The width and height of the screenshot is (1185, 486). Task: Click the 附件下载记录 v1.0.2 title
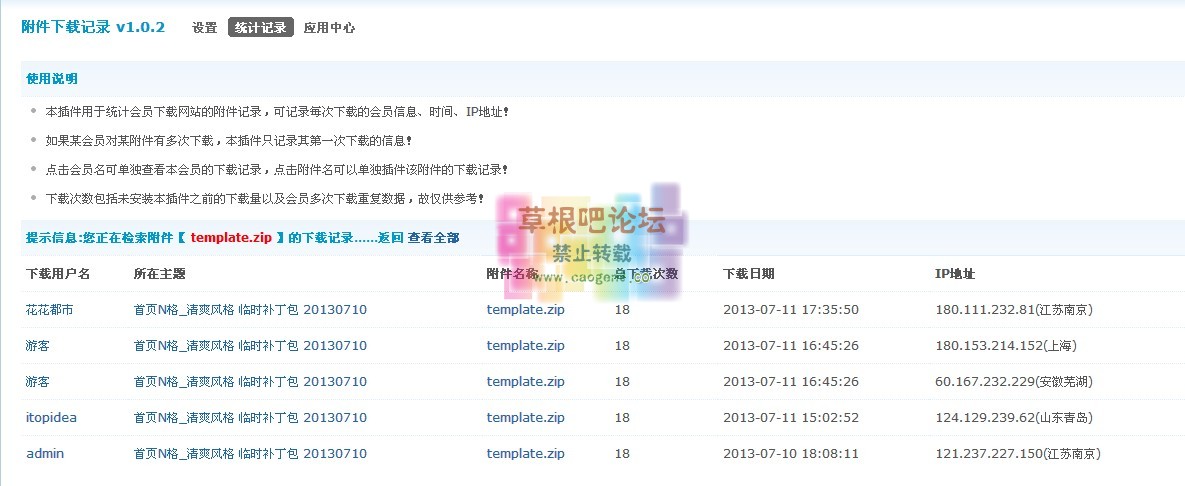(x=93, y=27)
